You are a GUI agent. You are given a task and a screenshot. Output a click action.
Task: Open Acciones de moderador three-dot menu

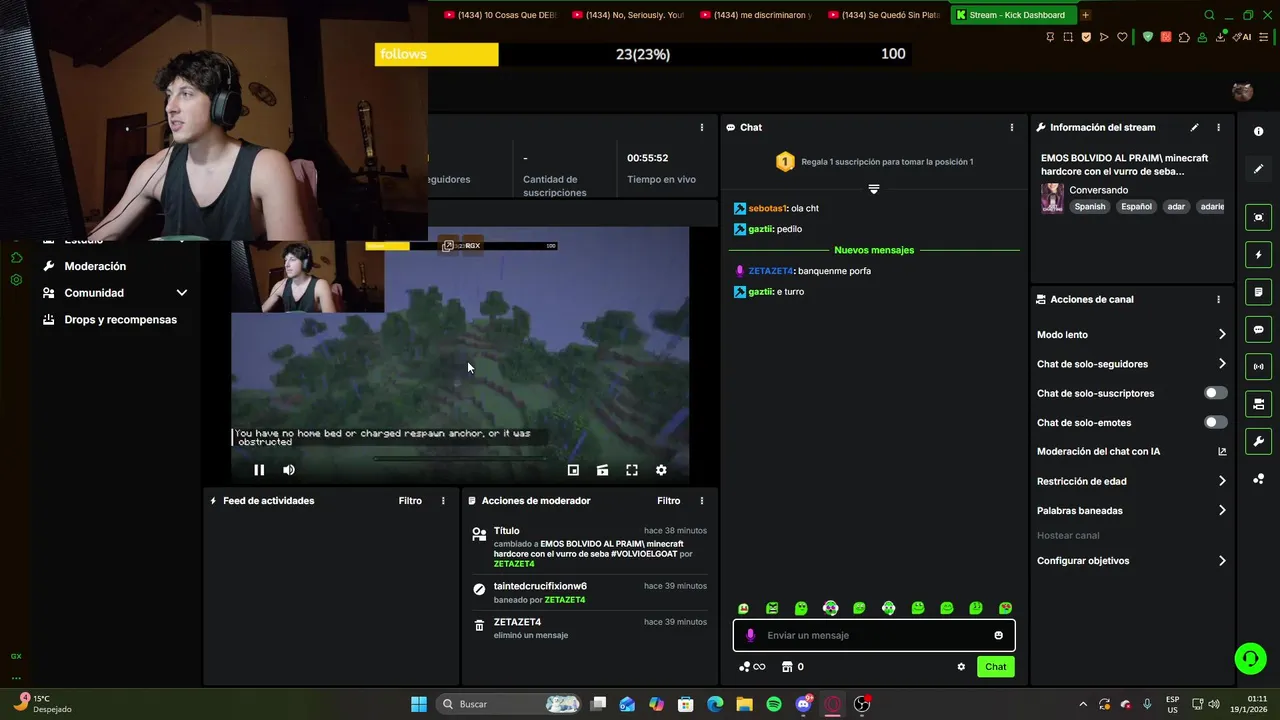(701, 501)
